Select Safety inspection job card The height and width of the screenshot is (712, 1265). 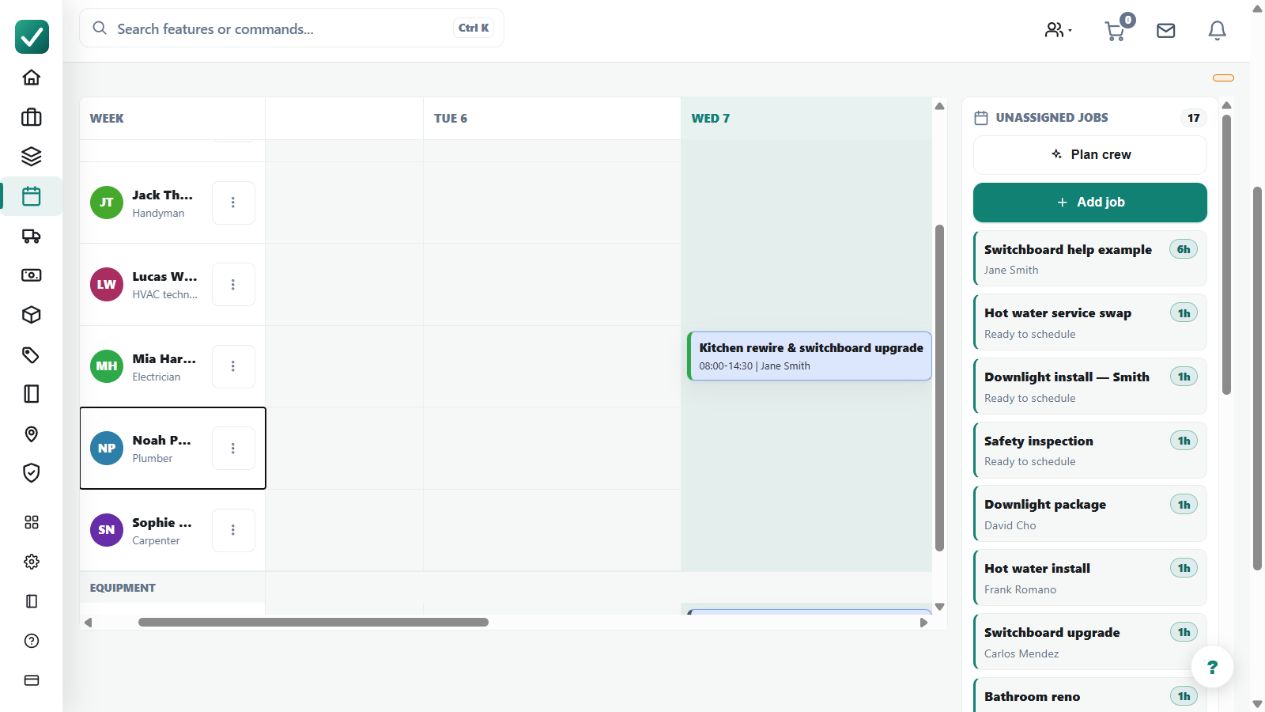(x=1090, y=450)
